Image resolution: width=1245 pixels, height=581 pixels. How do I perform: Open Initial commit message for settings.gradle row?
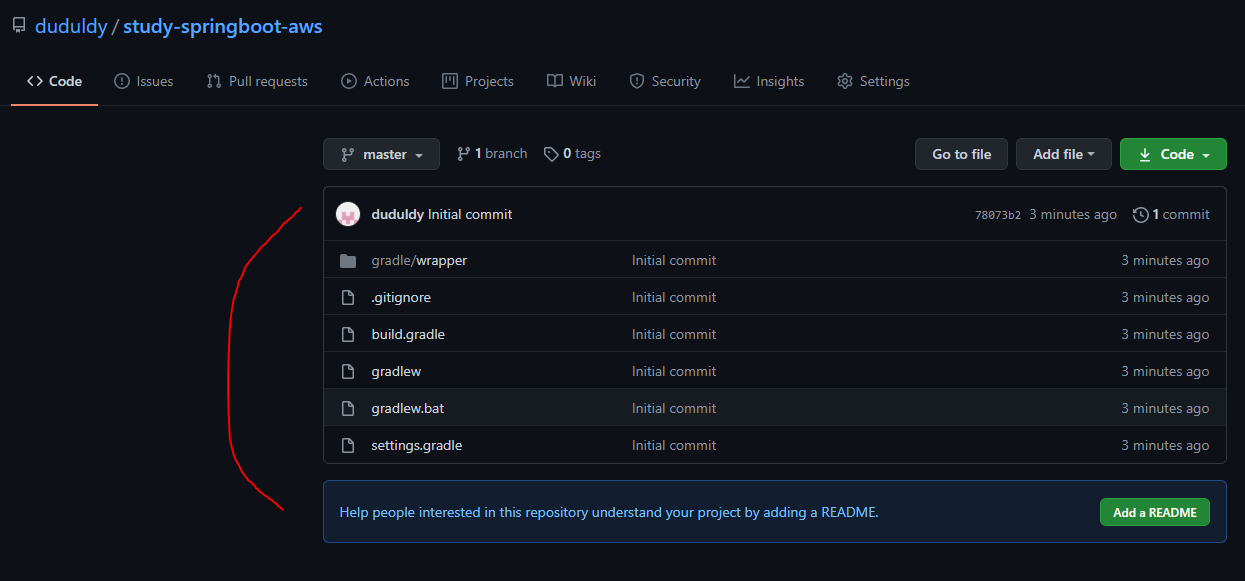674,445
